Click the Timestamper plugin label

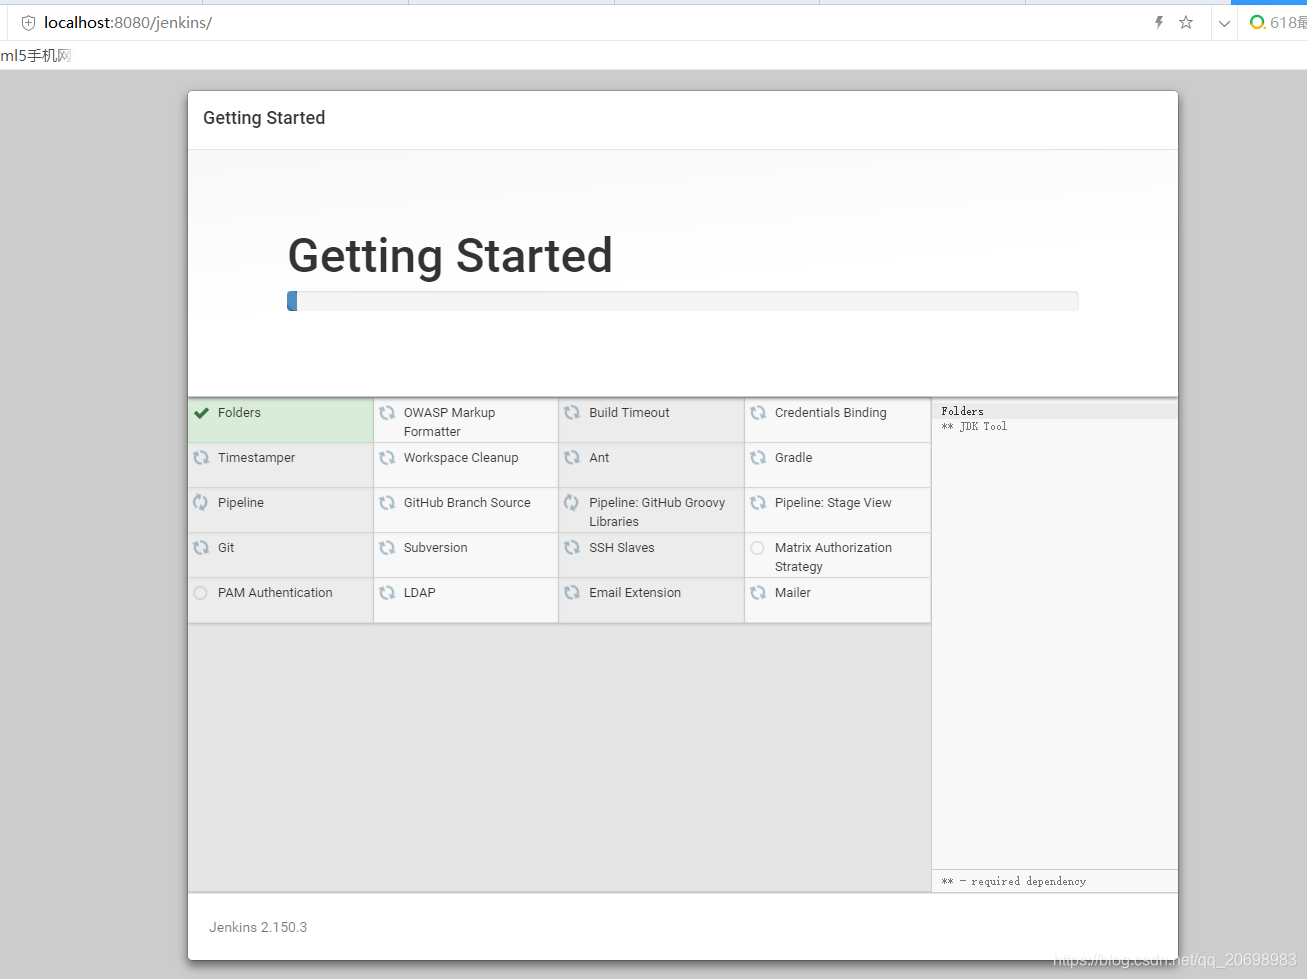pyautogui.click(x=256, y=458)
